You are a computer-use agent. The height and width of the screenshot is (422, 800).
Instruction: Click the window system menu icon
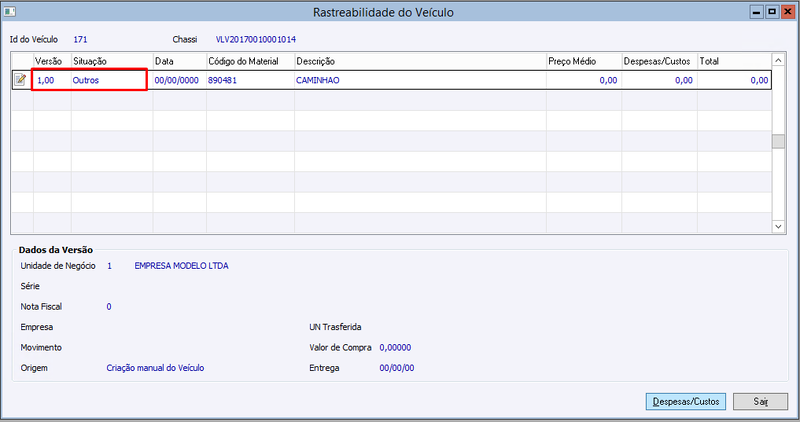point(9,11)
